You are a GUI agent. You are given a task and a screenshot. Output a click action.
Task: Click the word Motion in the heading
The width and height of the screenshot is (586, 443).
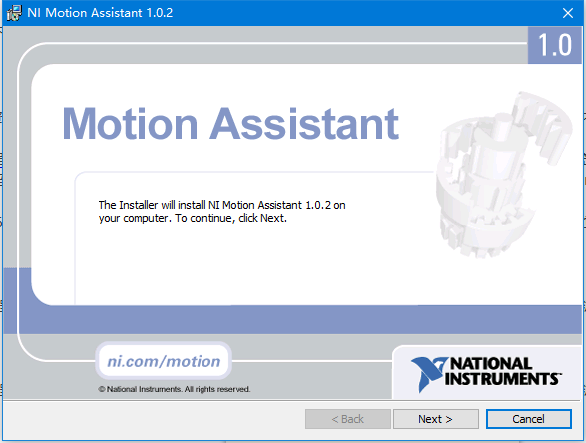pos(130,124)
